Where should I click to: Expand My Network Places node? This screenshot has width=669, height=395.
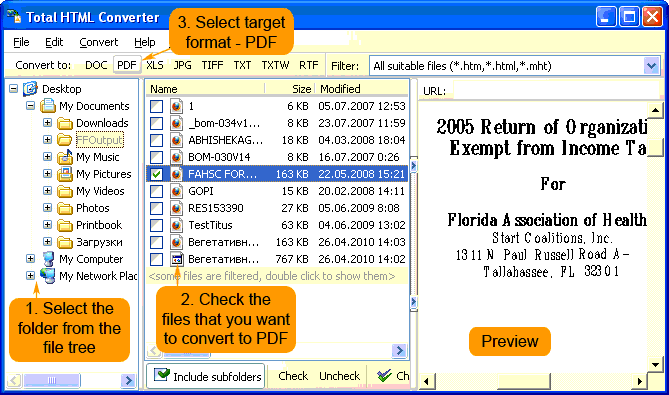(30, 276)
